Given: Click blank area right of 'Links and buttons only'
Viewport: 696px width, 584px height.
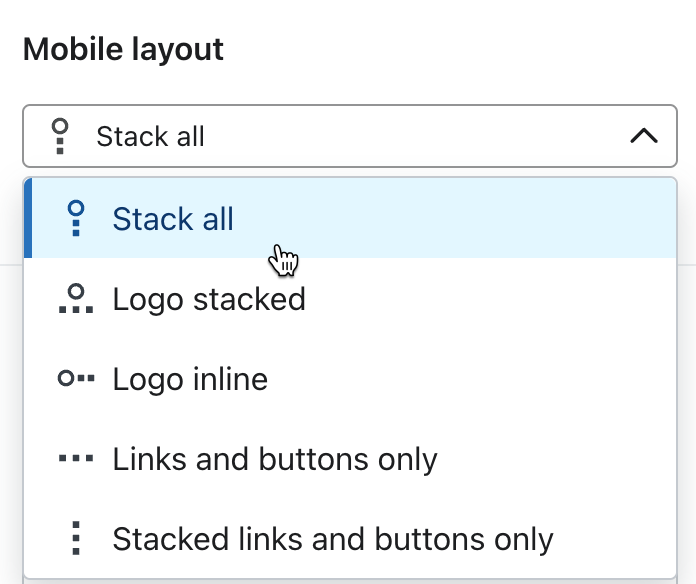Looking at the screenshot, I should tap(560, 459).
